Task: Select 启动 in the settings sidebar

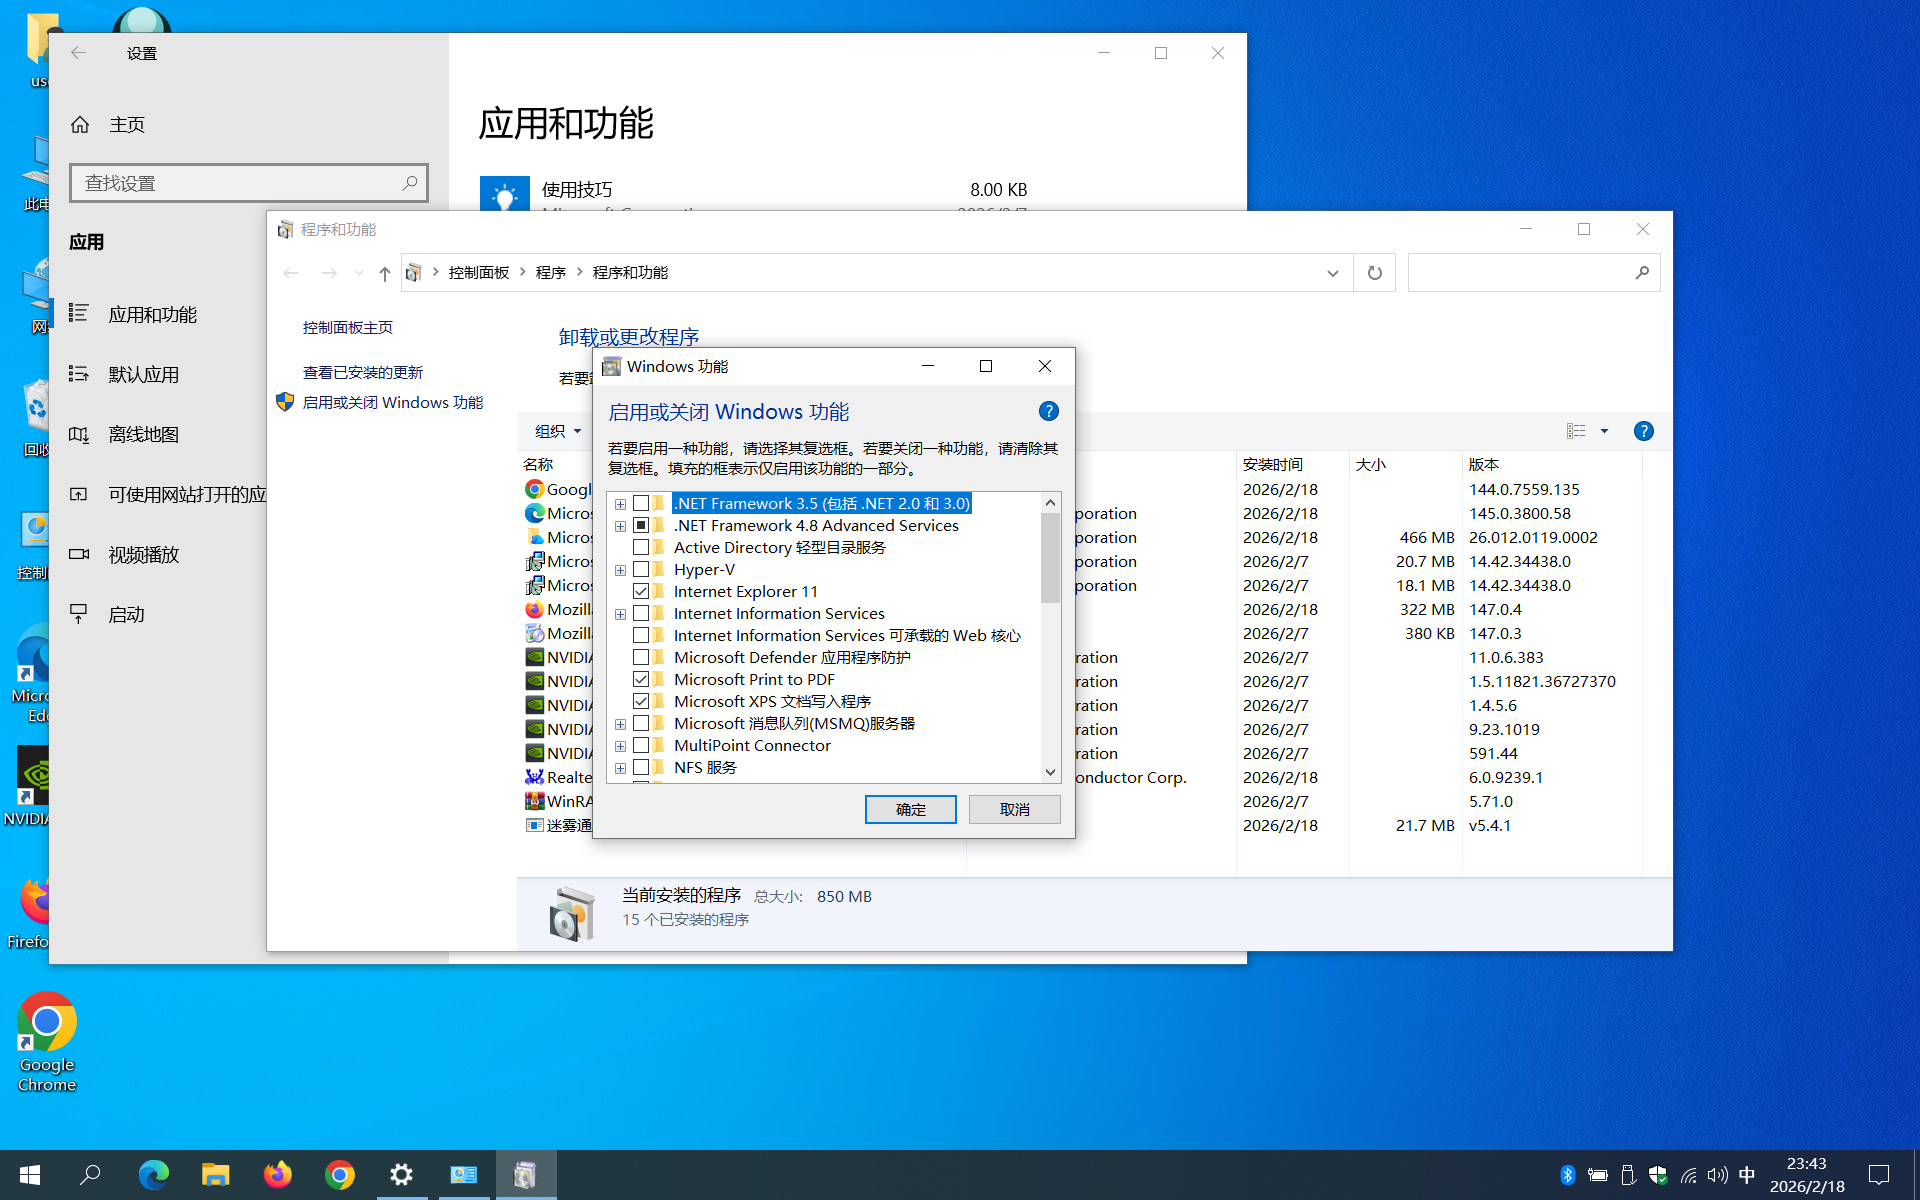Action: pos(127,615)
